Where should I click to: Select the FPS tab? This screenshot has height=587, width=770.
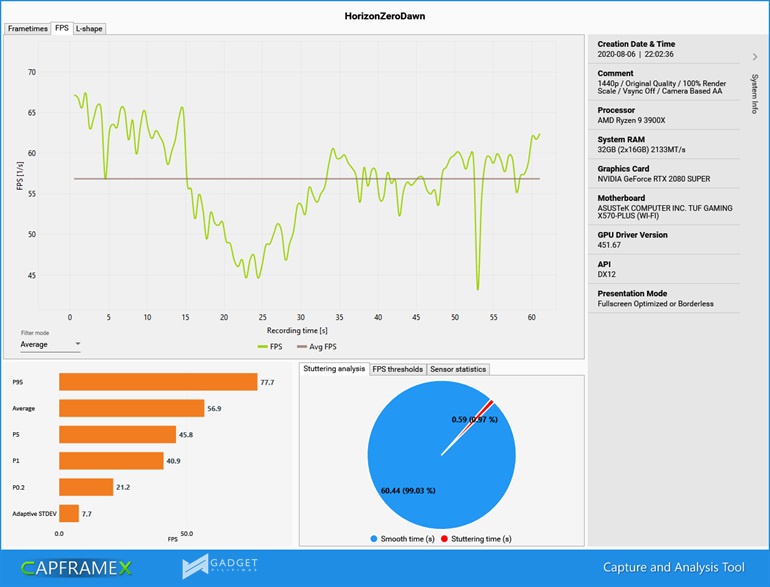(62, 29)
